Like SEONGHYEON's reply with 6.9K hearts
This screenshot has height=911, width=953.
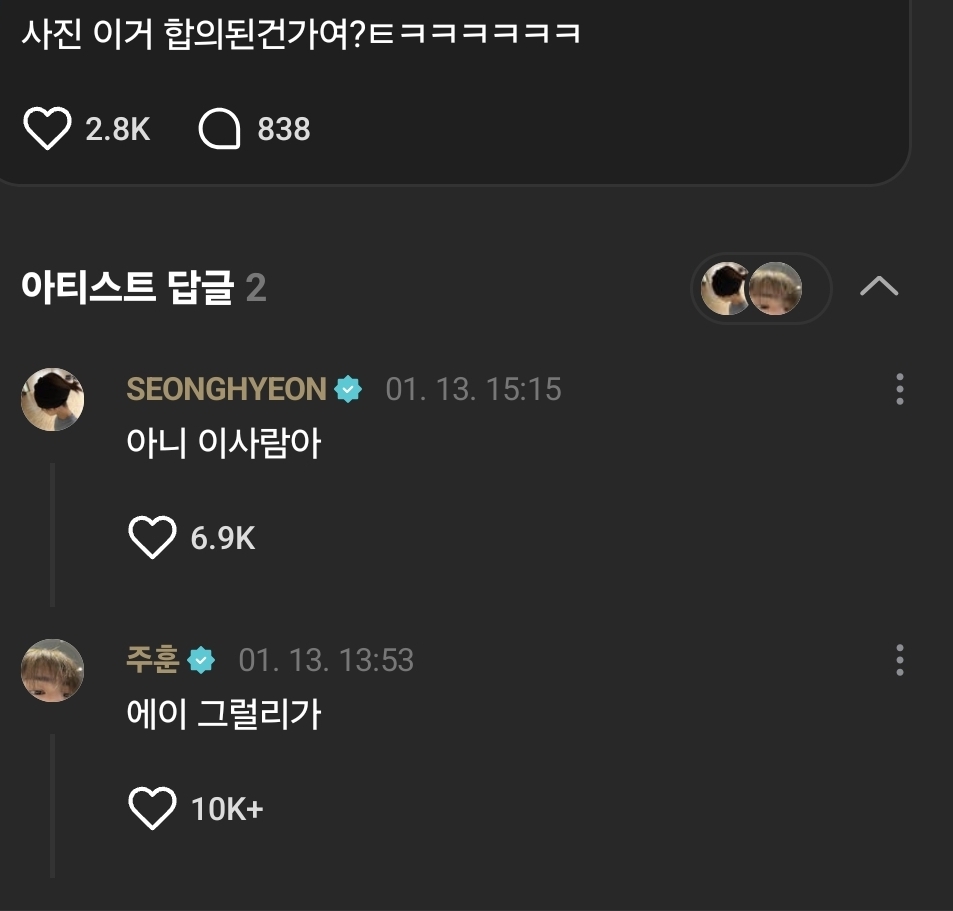153,537
